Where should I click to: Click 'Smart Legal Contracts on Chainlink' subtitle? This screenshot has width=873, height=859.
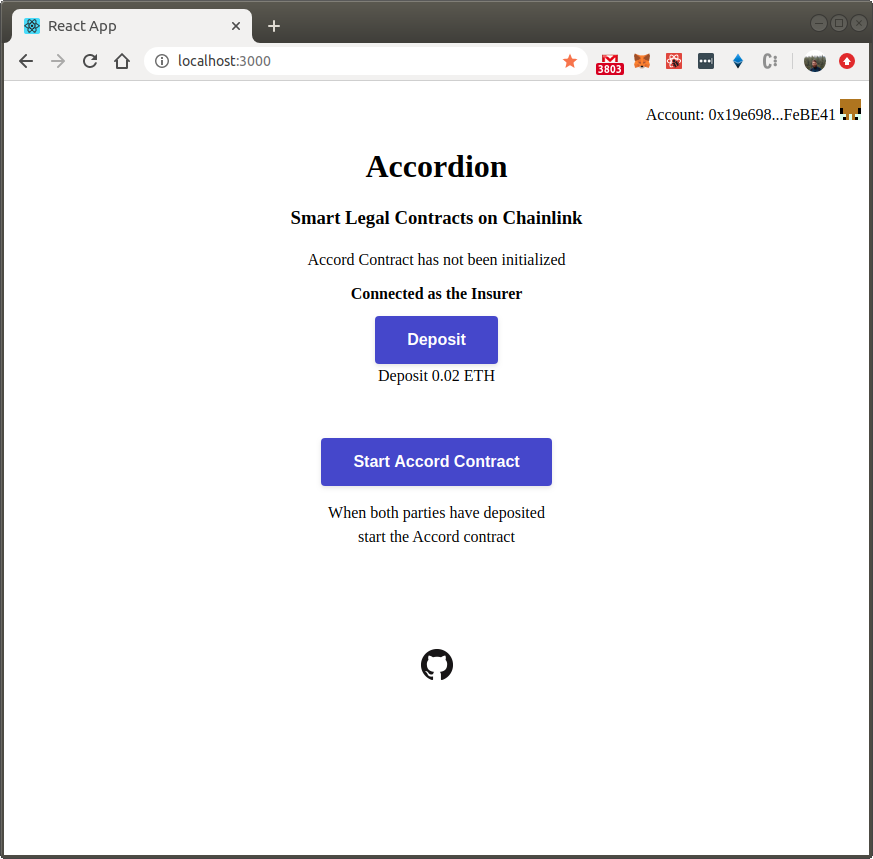click(x=436, y=218)
